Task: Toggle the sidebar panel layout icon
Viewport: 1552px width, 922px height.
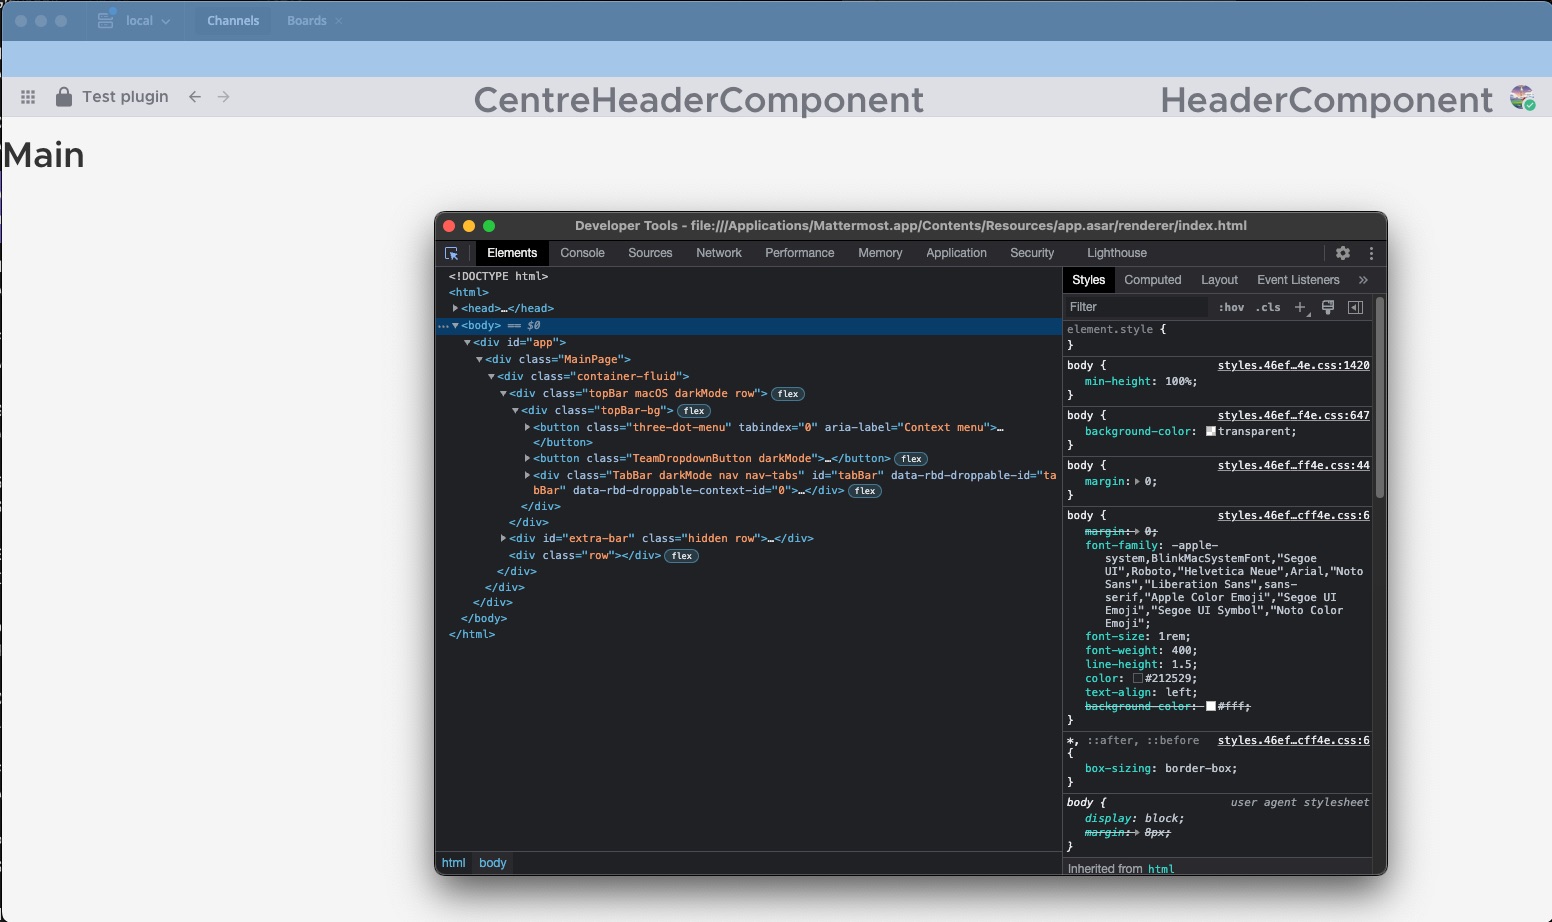Action: 1356,307
